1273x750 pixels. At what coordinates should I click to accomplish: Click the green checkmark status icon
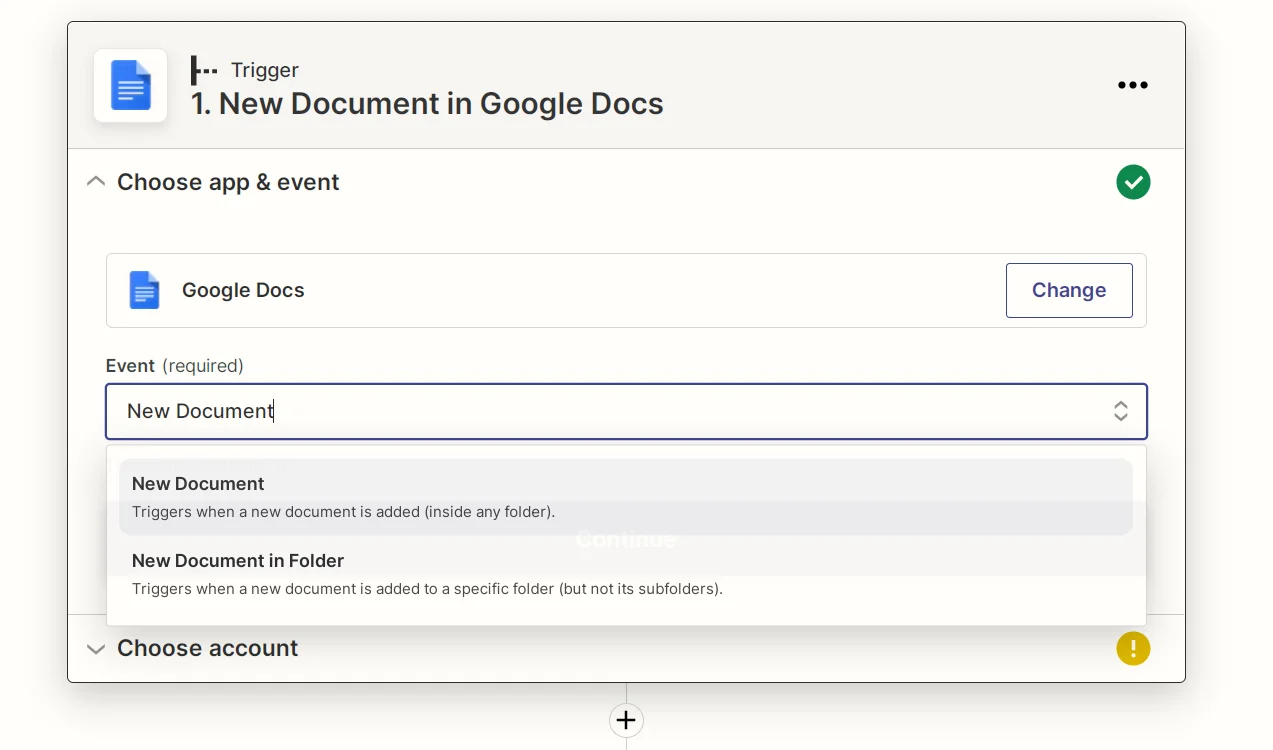pyautogui.click(x=1132, y=182)
